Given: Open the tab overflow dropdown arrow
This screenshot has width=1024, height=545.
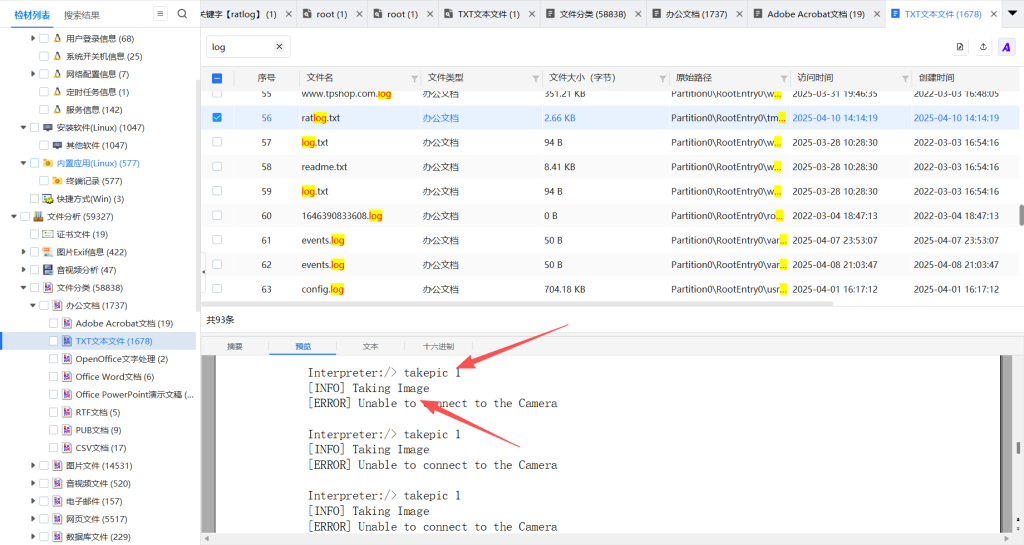Looking at the screenshot, I should click(x=1011, y=14).
